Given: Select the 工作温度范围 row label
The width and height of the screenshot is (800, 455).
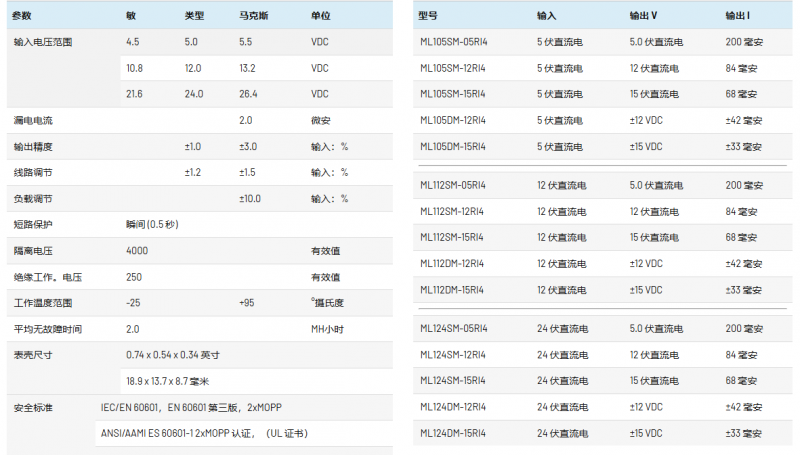Looking at the screenshot, I should pos(43,302).
